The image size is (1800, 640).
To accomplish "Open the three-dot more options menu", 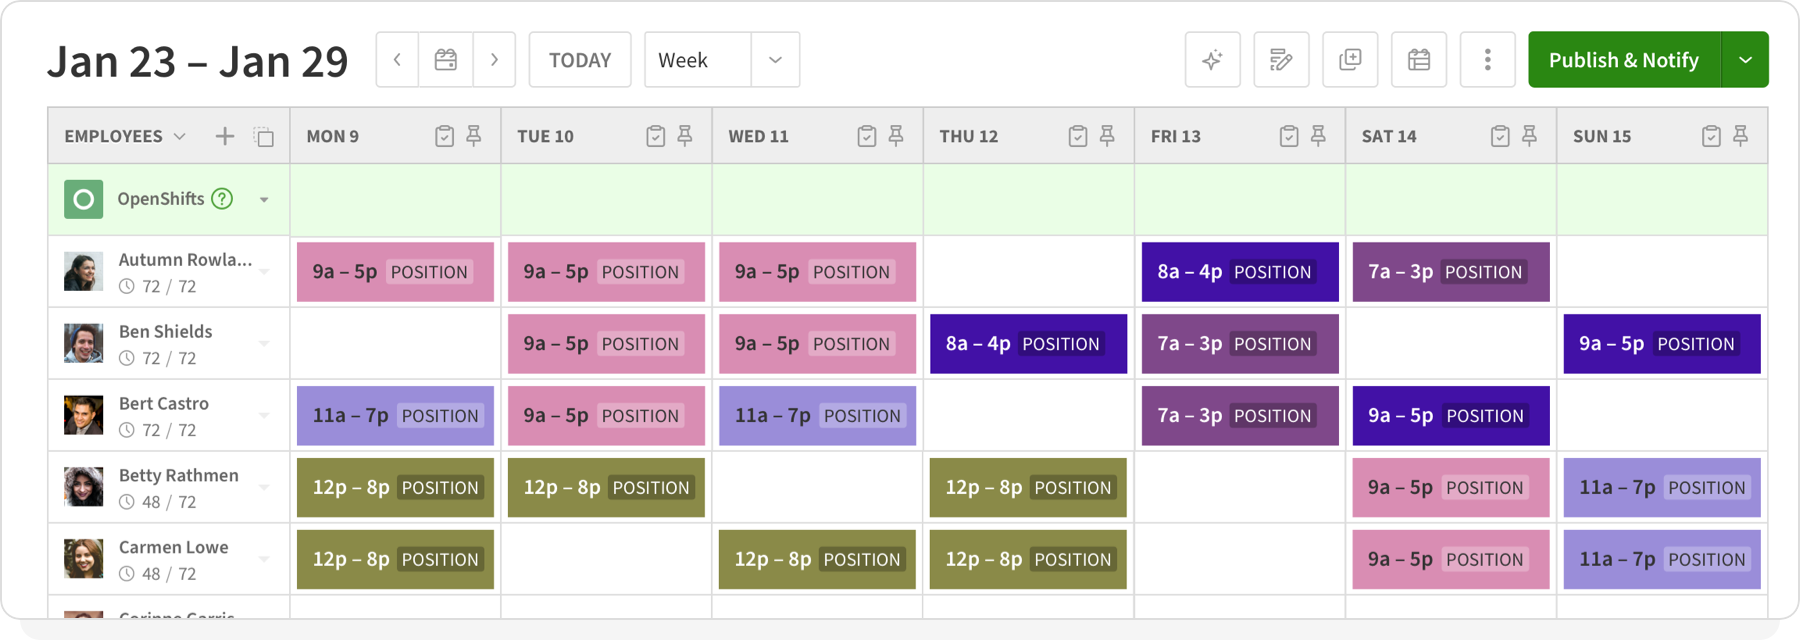I will pyautogui.click(x=1487, y=60).
